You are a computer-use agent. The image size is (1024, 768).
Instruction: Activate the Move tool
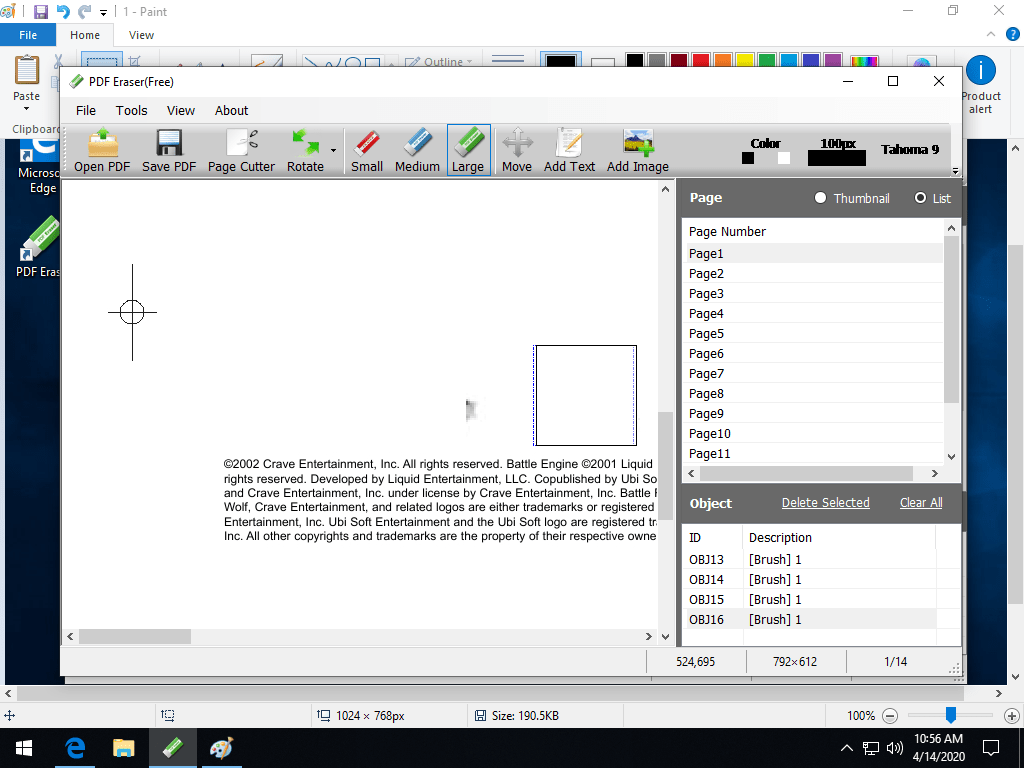coord(517,150)
